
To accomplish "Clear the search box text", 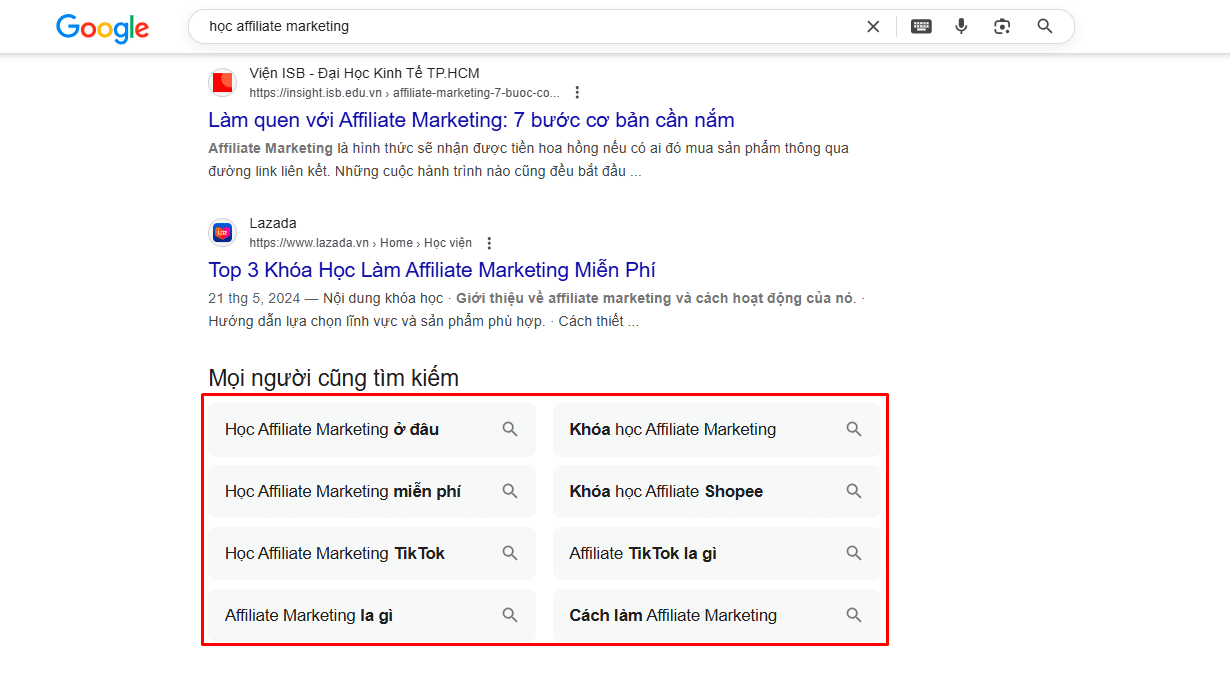I will point(873,27).
